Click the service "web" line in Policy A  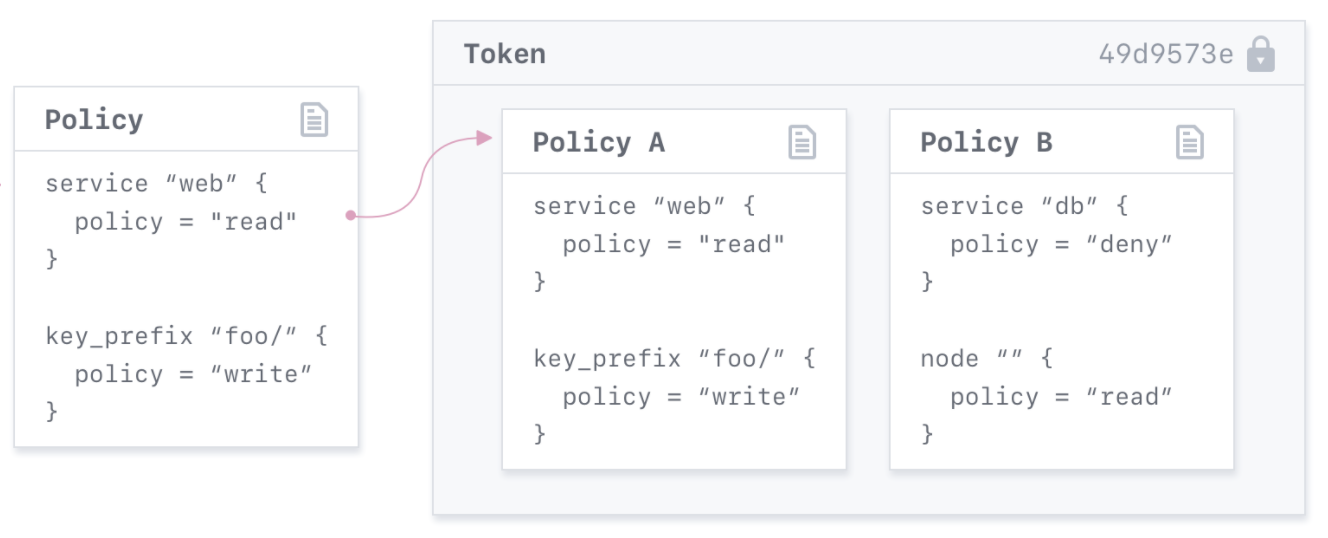(644, 206)
